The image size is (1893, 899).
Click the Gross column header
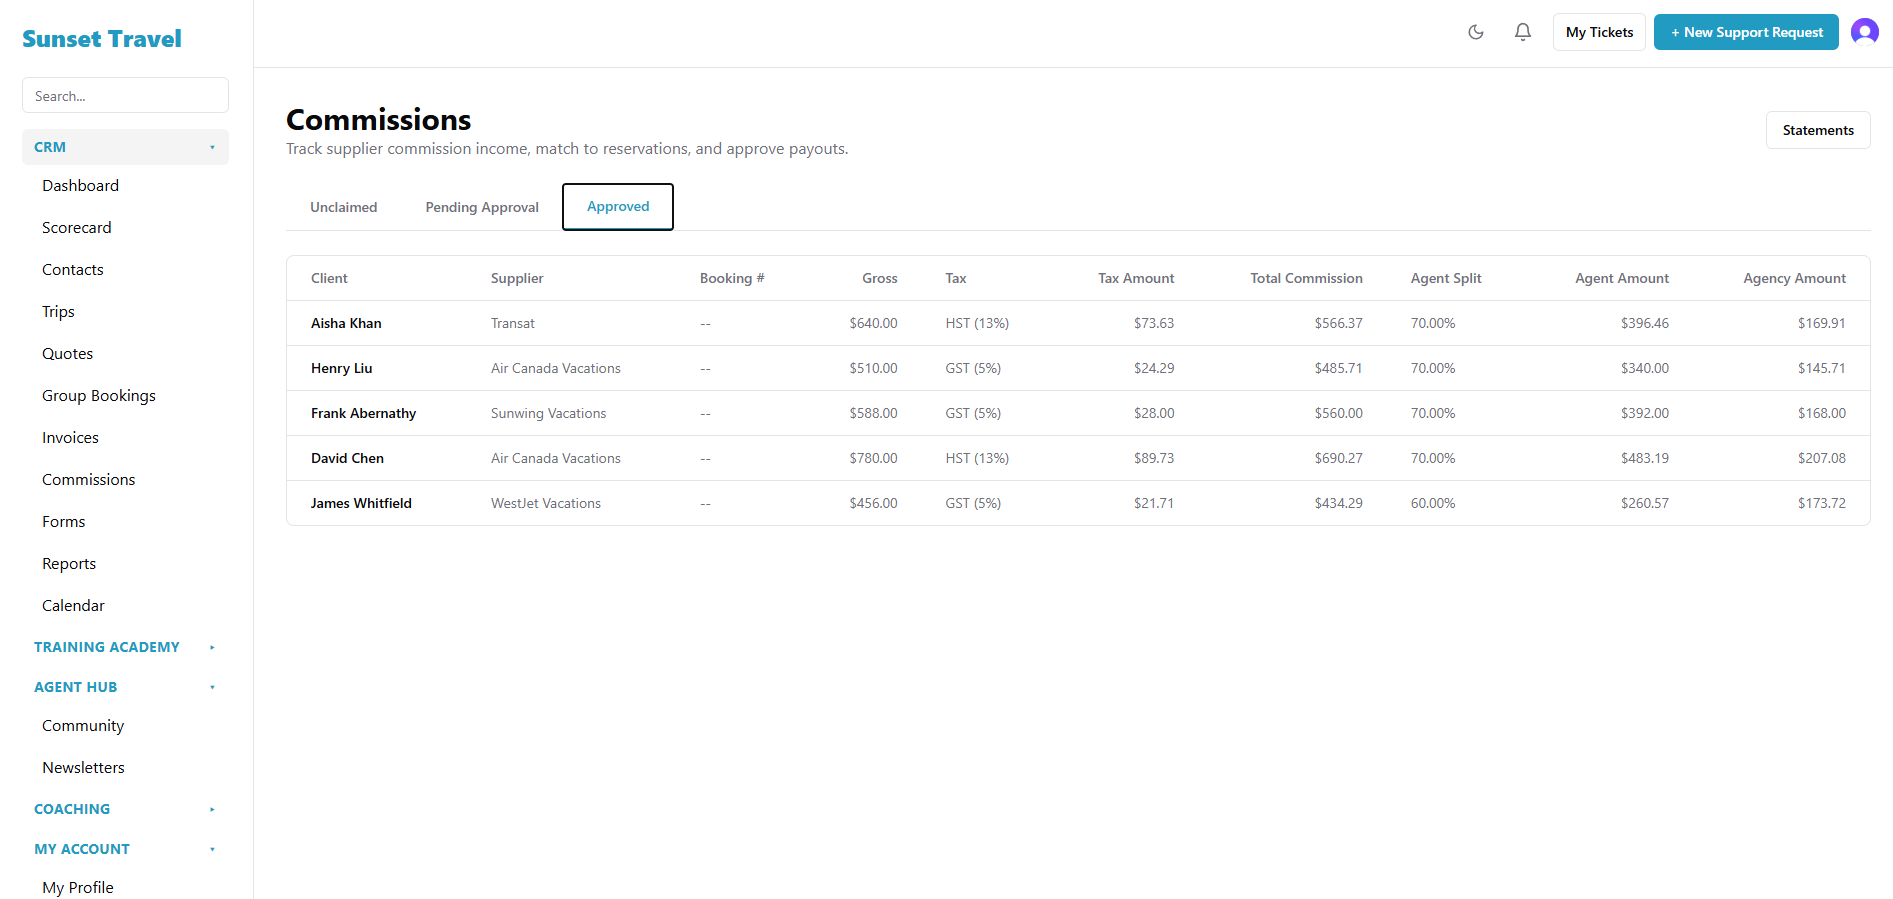coord(880,278)
